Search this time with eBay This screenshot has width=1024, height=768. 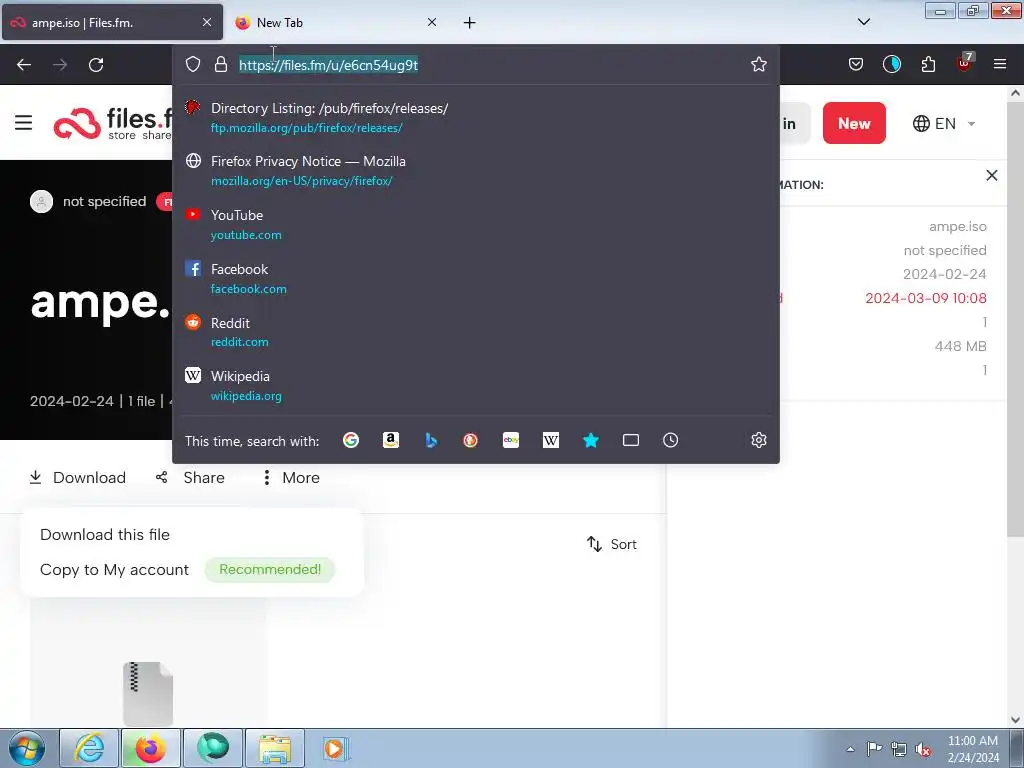[511, 440]
